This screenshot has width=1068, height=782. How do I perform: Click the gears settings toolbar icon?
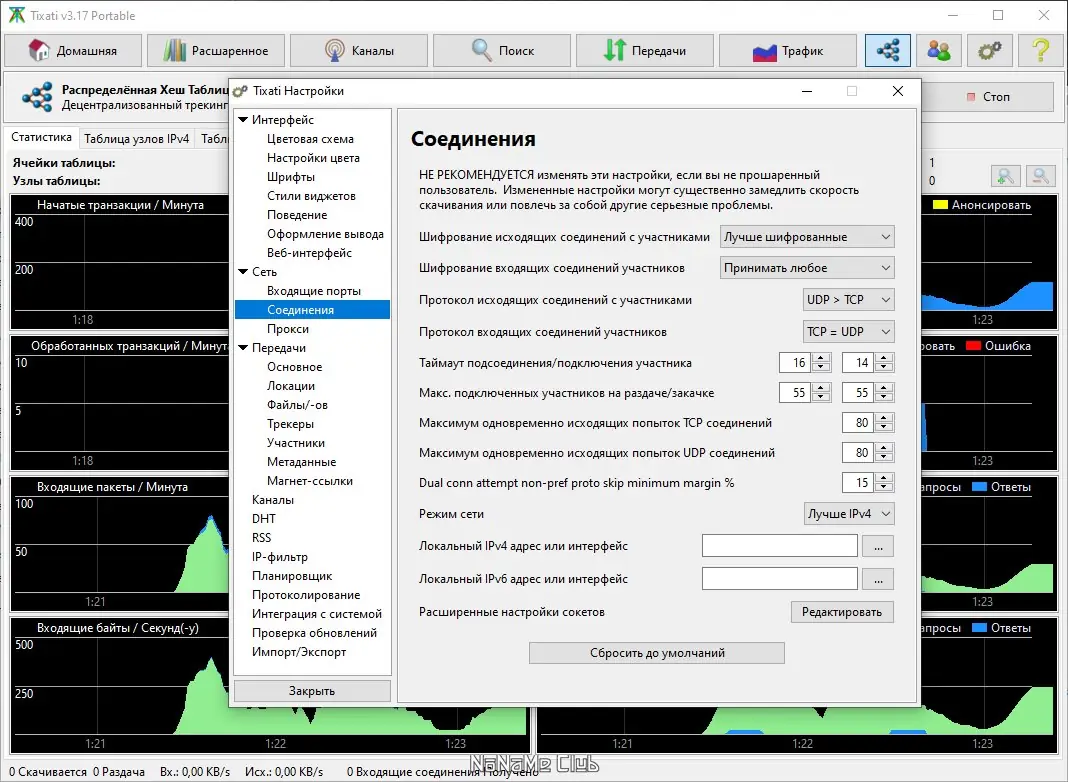990,50
